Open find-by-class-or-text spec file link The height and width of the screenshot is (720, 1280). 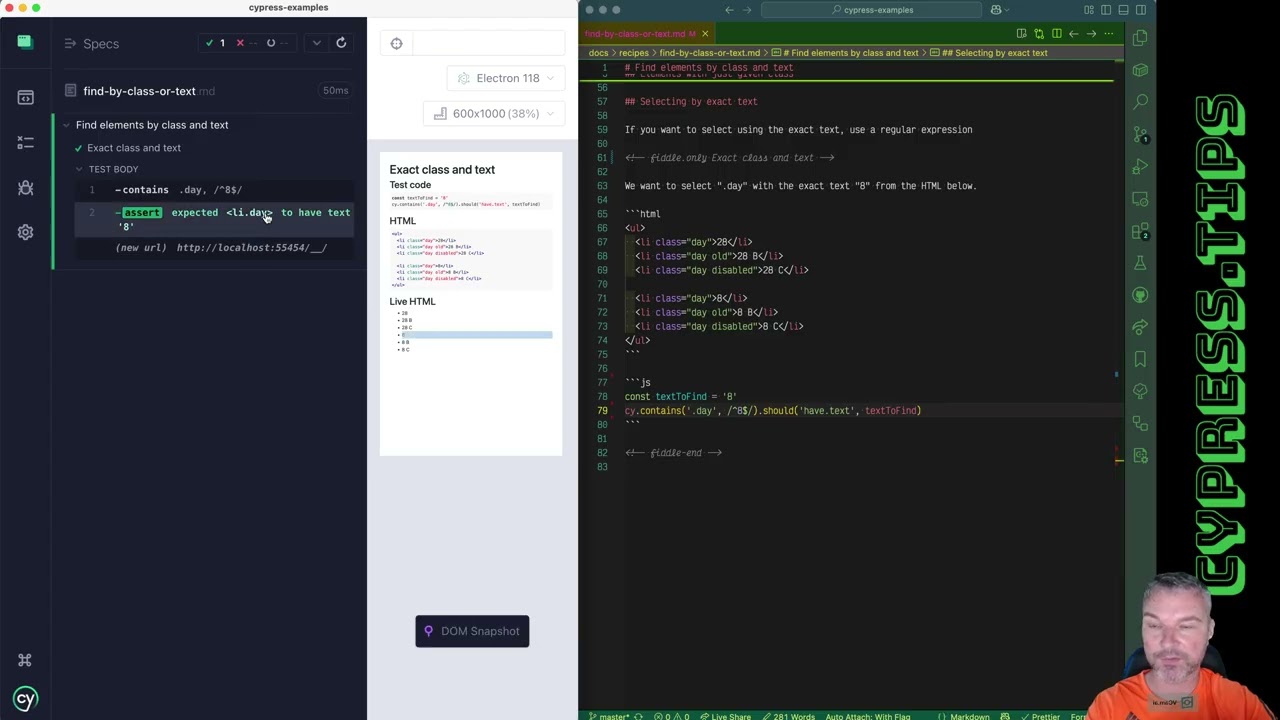(x=149, y=91)
